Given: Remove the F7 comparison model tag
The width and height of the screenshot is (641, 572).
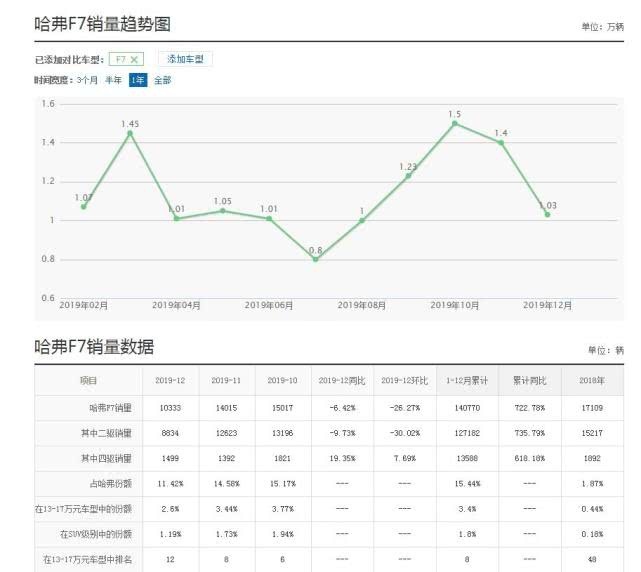Looking at the screenshot, I should (134, 60).
